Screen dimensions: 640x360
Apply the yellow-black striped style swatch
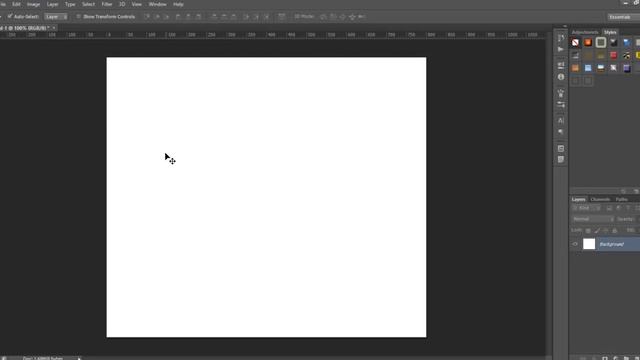point(627,55)
